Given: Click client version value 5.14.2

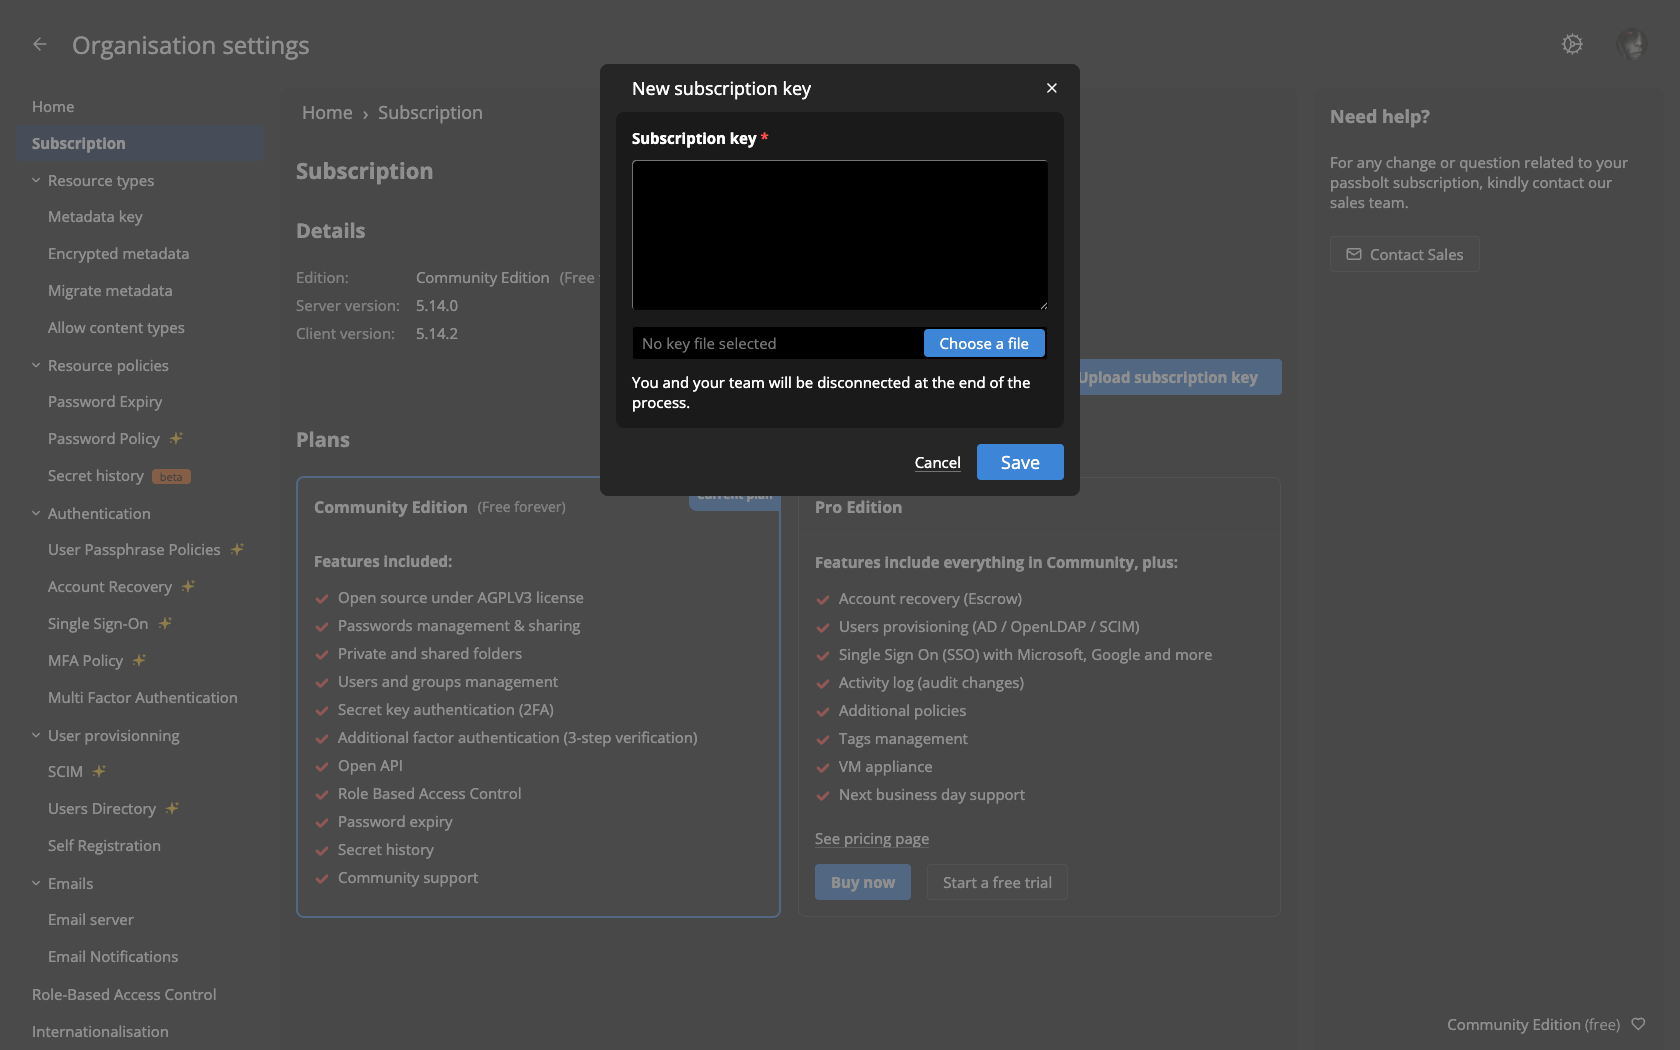Looking at the screenshot, I should click(x=437, y=333).
